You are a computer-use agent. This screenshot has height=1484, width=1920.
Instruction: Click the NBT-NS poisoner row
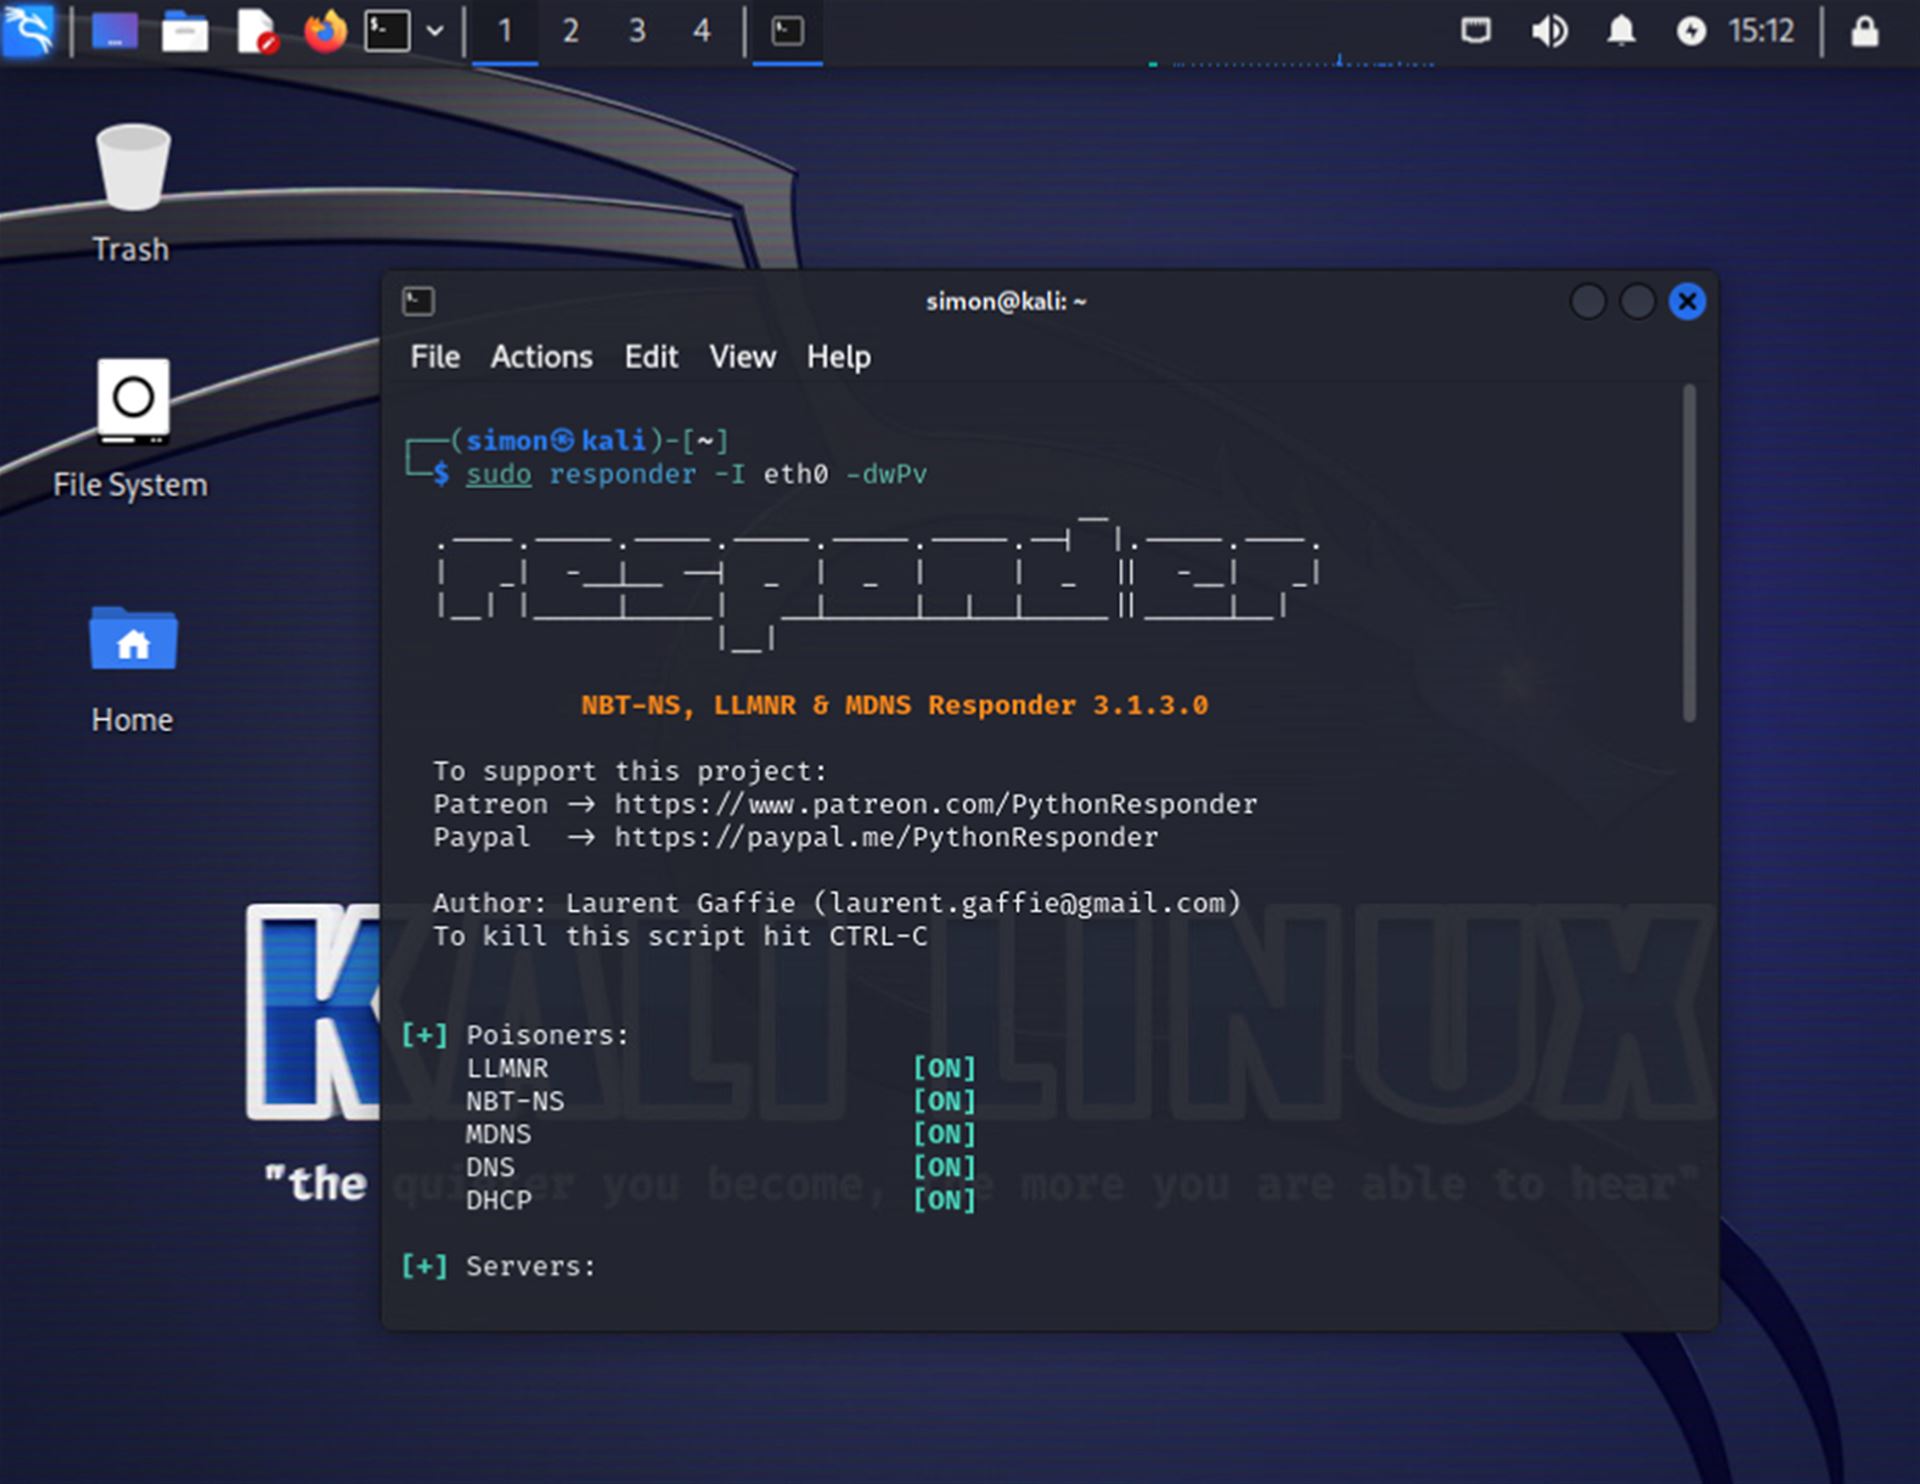pyautogui.click(x=720, y=1101)
